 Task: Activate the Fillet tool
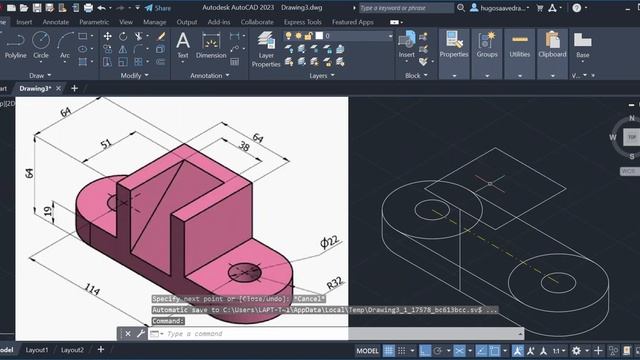coord(138,49)
